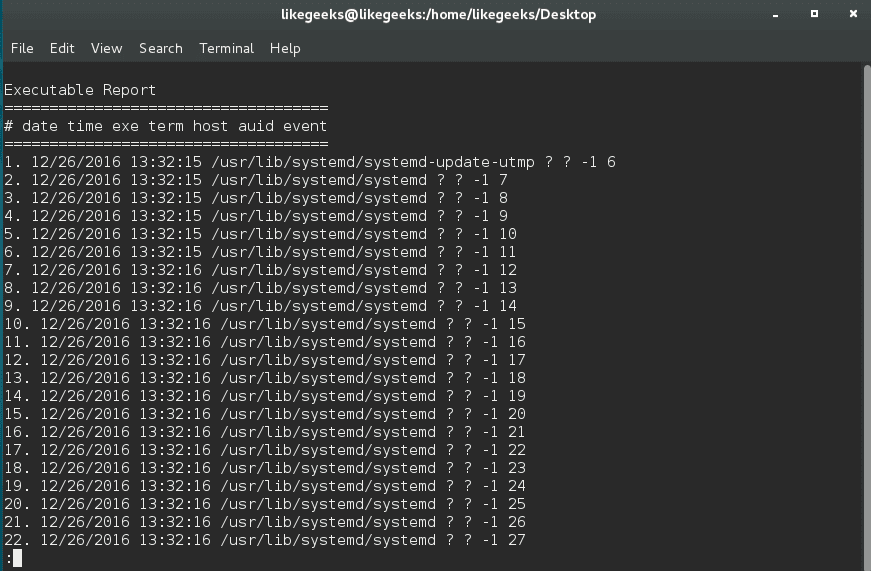Click row 15 ending with event 20
871x571 pixels.
click(x=265, y=414)
